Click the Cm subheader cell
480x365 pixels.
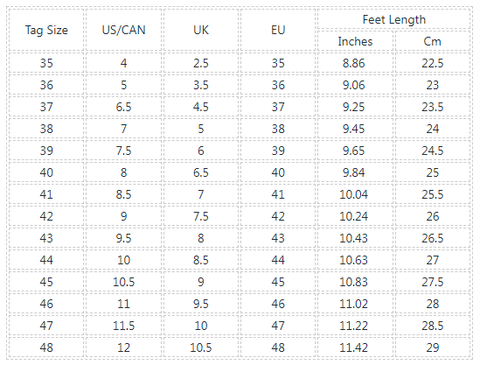pyautogui.click(x=433, y=41)
